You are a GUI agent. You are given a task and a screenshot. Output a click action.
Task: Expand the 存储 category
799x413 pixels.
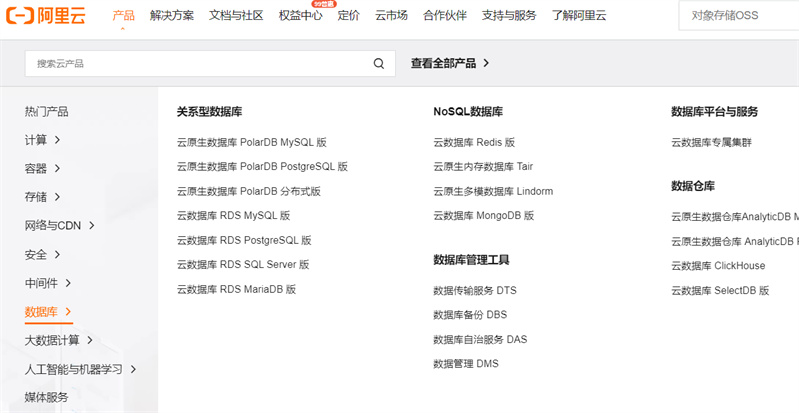[42, 197]
